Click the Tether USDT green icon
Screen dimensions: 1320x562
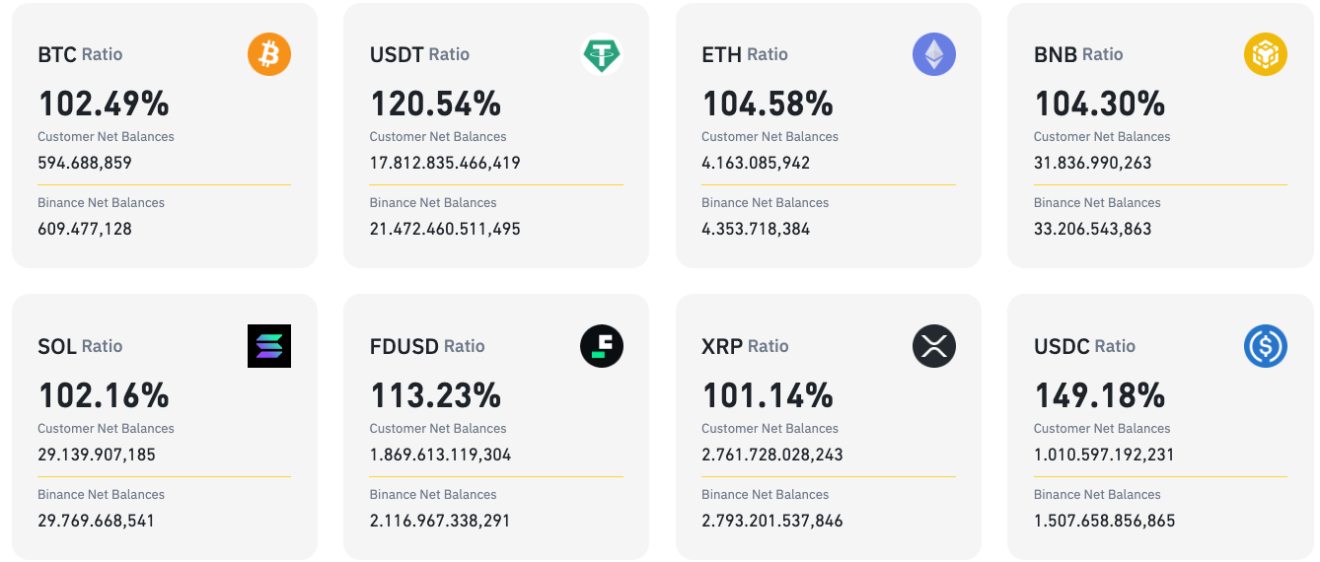601,54
